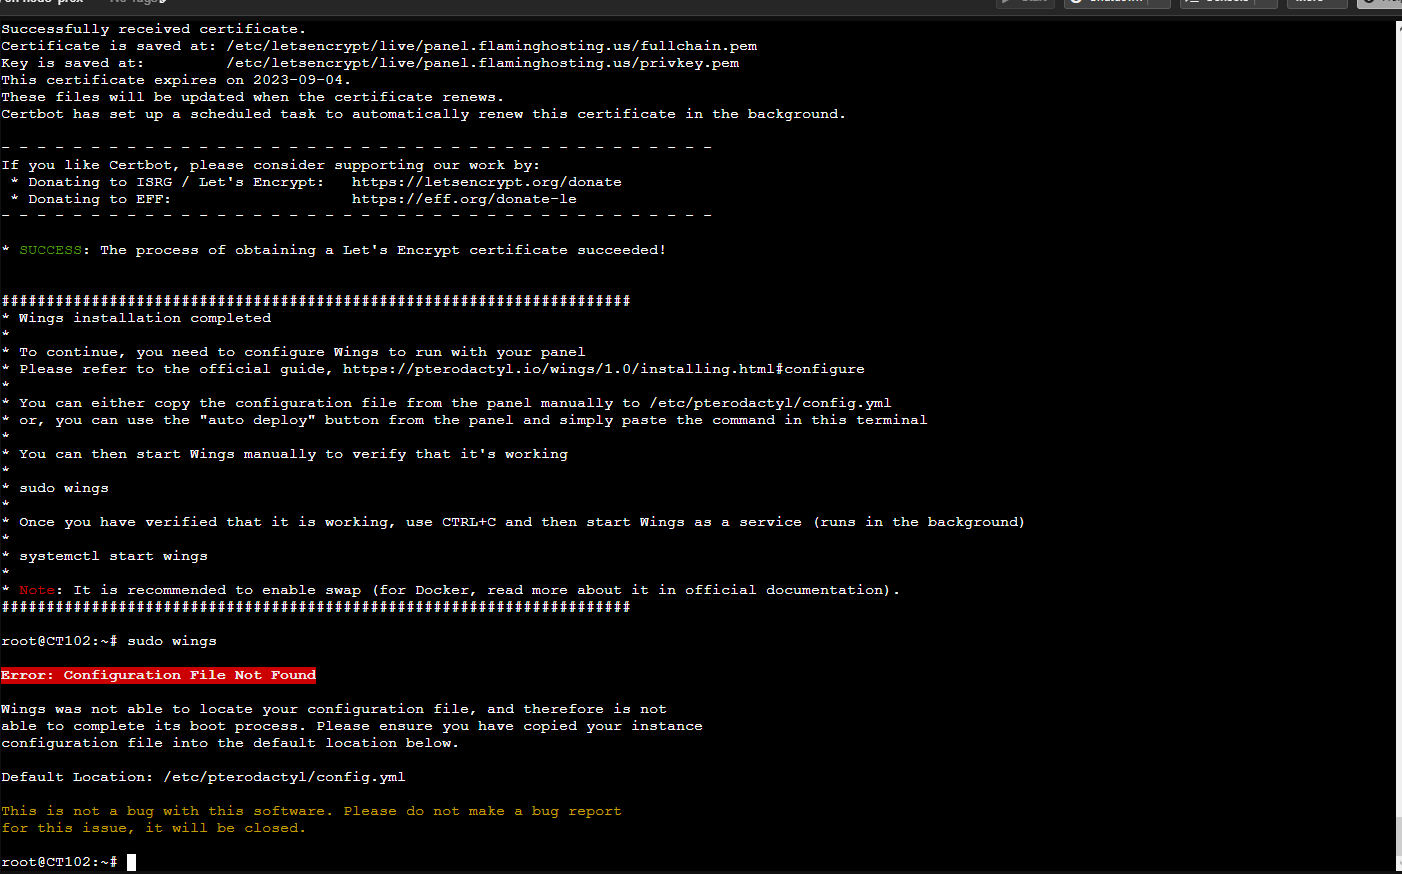Select the highlighted Configuration File Not Found error

(158, 674)
